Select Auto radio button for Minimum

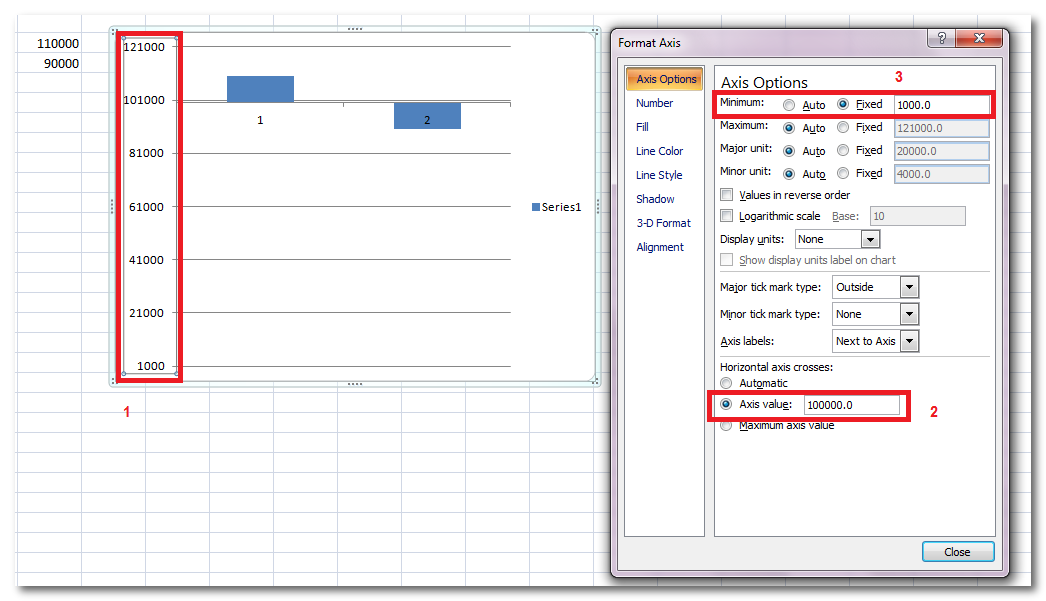tap(790, 105)
